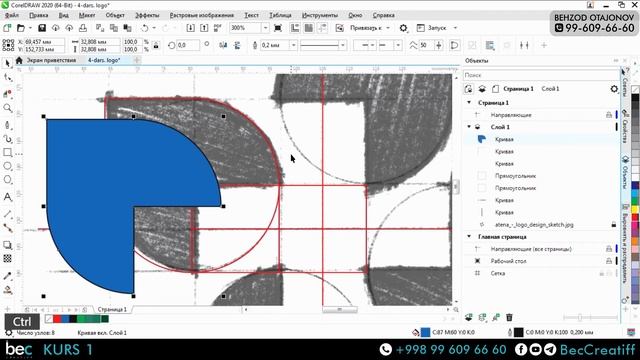
Task: Switch to Экран приветствия tab
Action: 51,60
